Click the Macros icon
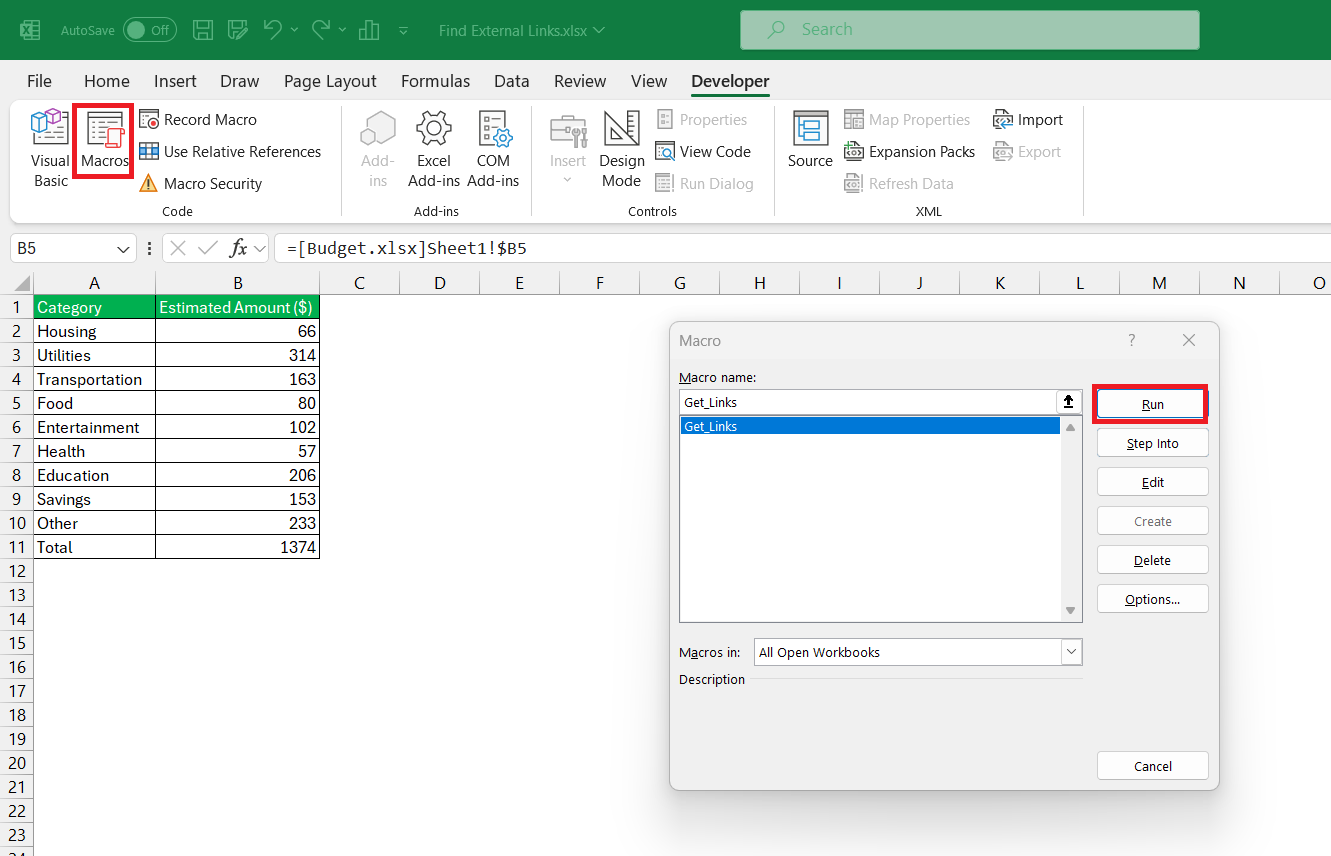The width and height of the screenshot is (1331, 856). pyautogui.click(x=103, y=140)
